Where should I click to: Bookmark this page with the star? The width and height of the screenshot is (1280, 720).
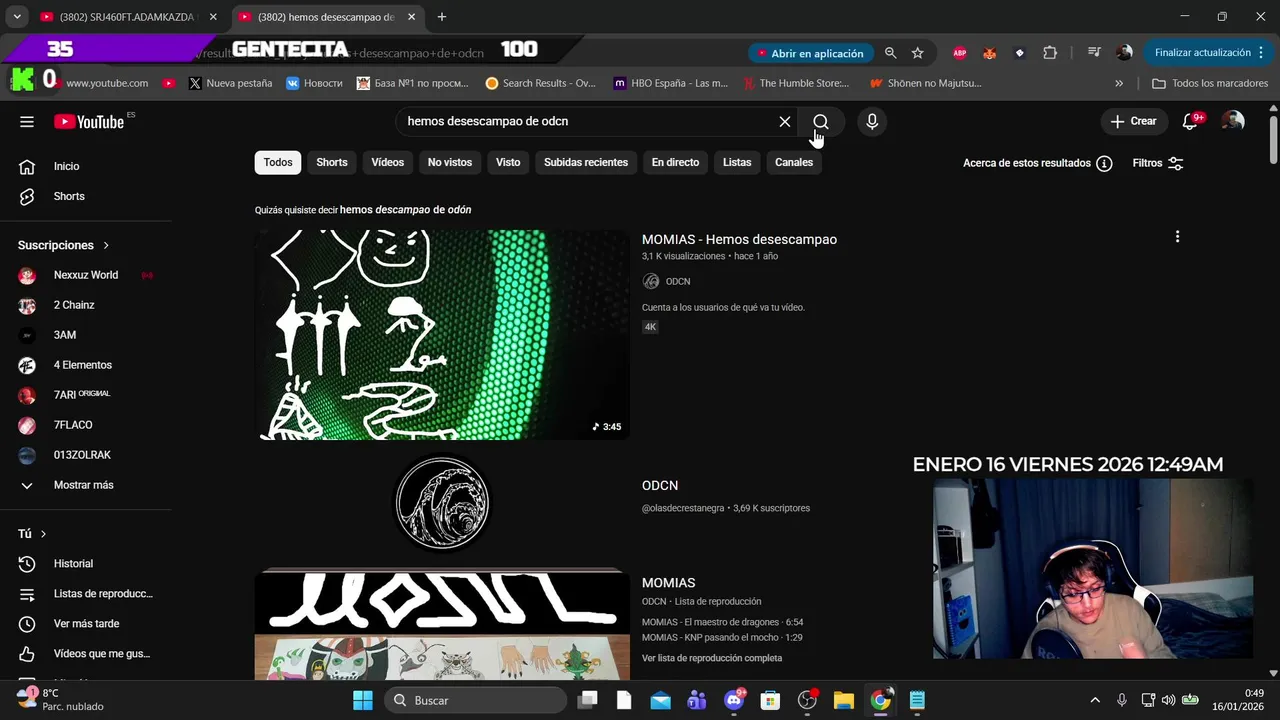(x=917, y=53)
